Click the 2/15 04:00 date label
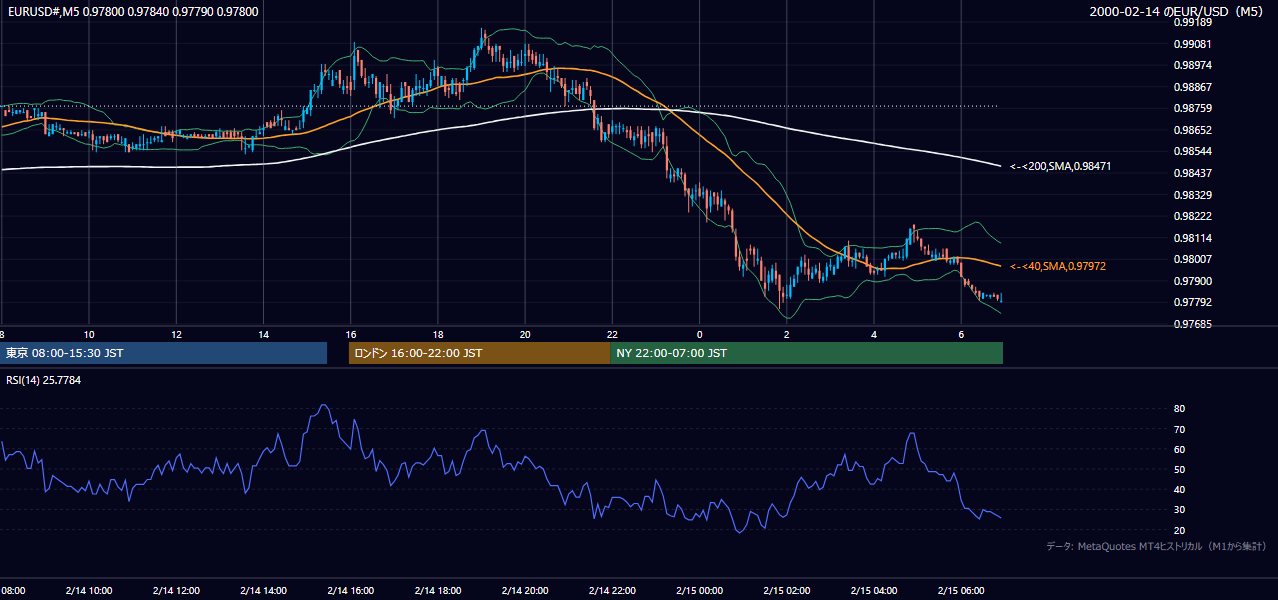This screenshot has height=600, width=1278. pyautogui.click(x=873, y=591)
